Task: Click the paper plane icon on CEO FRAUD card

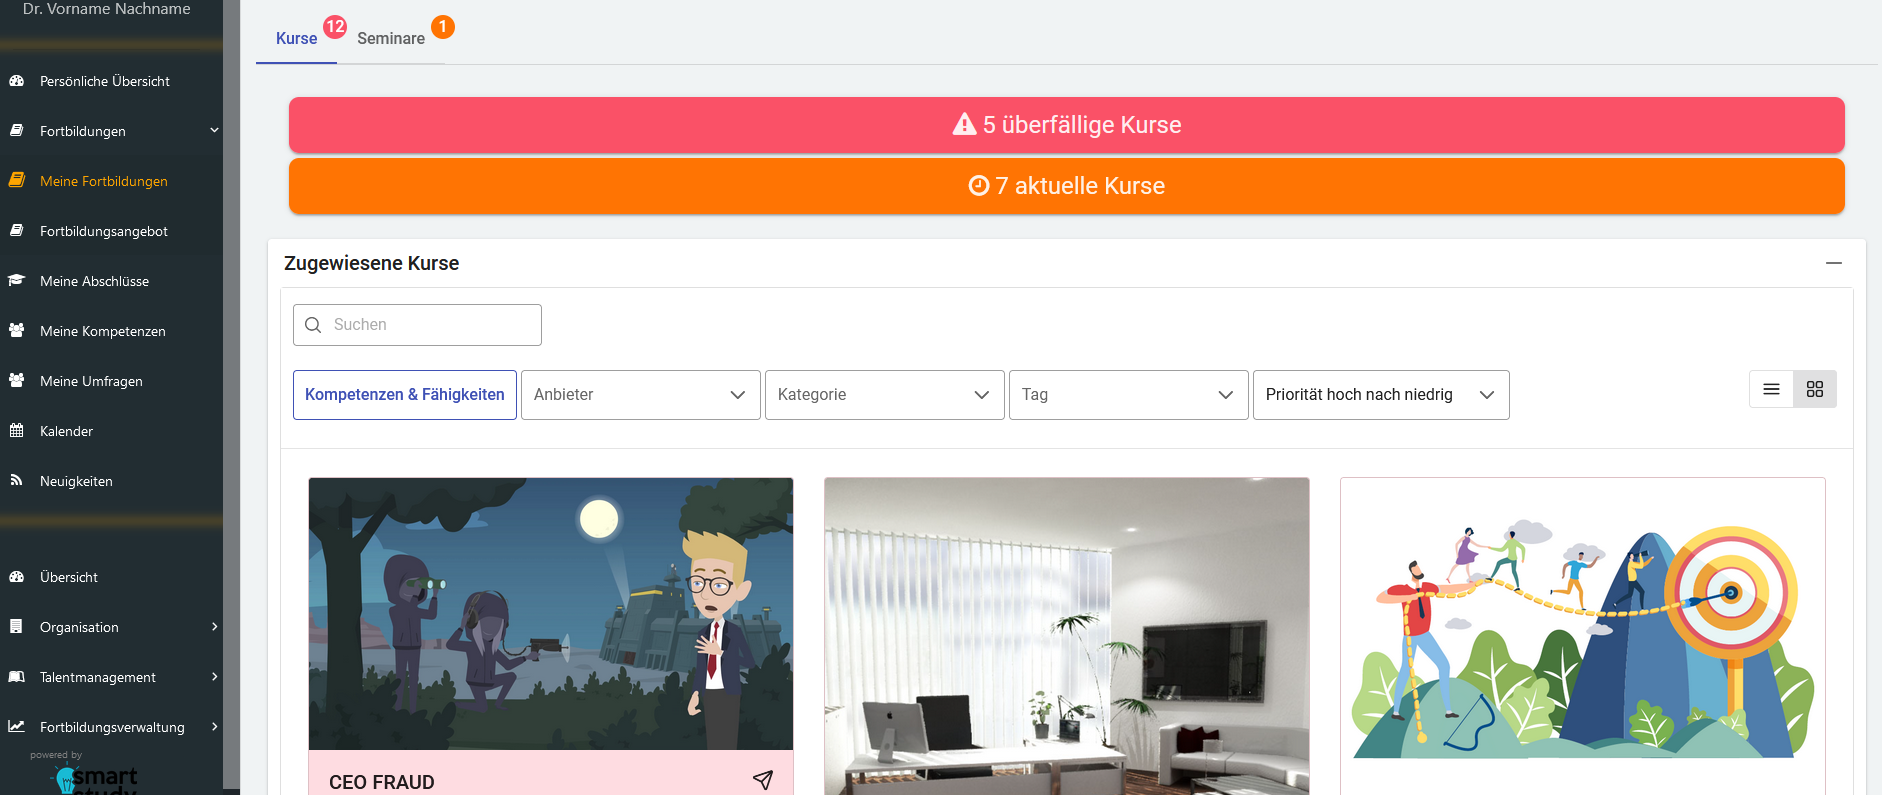Action: point(763,780)
